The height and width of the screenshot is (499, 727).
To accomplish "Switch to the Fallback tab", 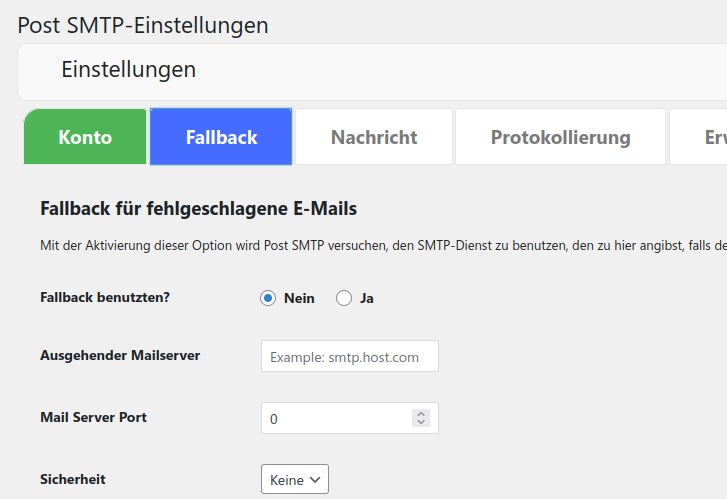I will (x=221, y=137).
